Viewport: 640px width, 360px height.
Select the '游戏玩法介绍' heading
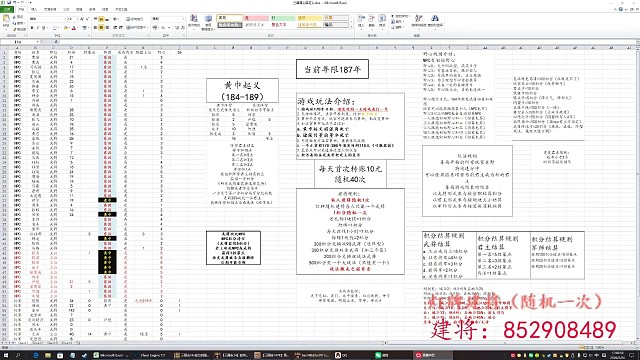point(326,101)
